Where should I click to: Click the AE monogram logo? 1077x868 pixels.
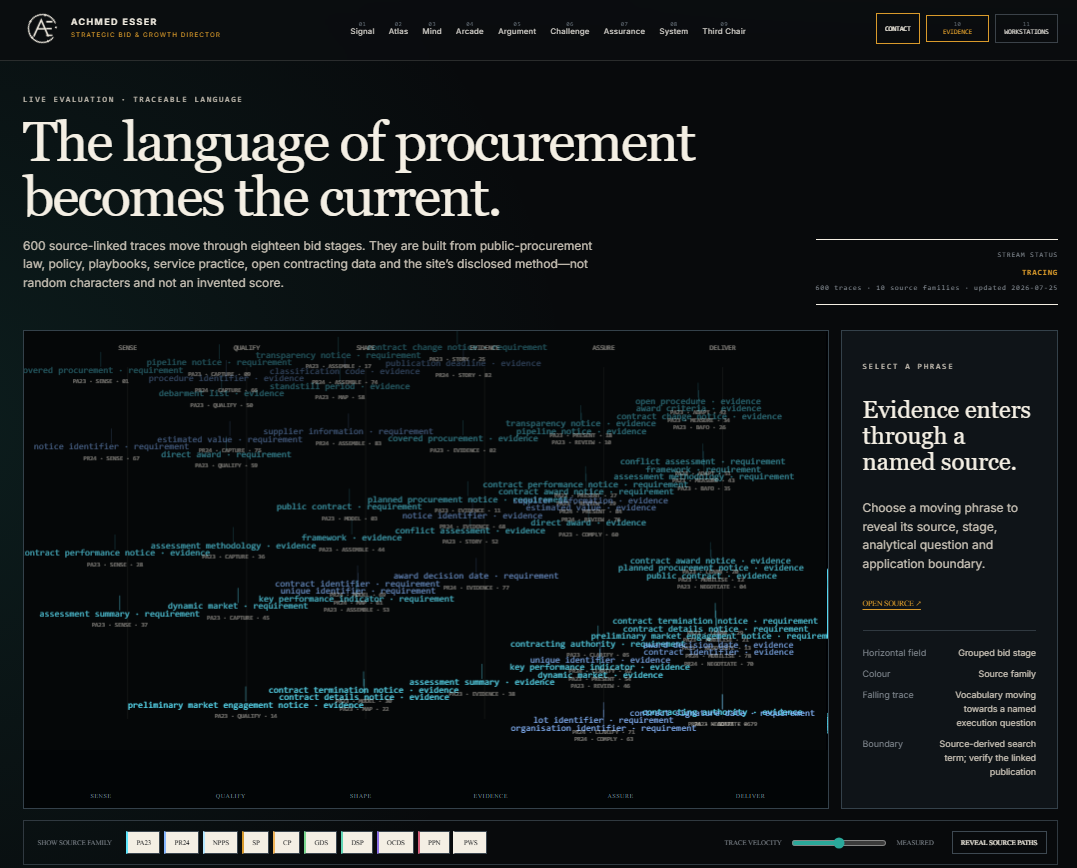click(x=41, y=29)
